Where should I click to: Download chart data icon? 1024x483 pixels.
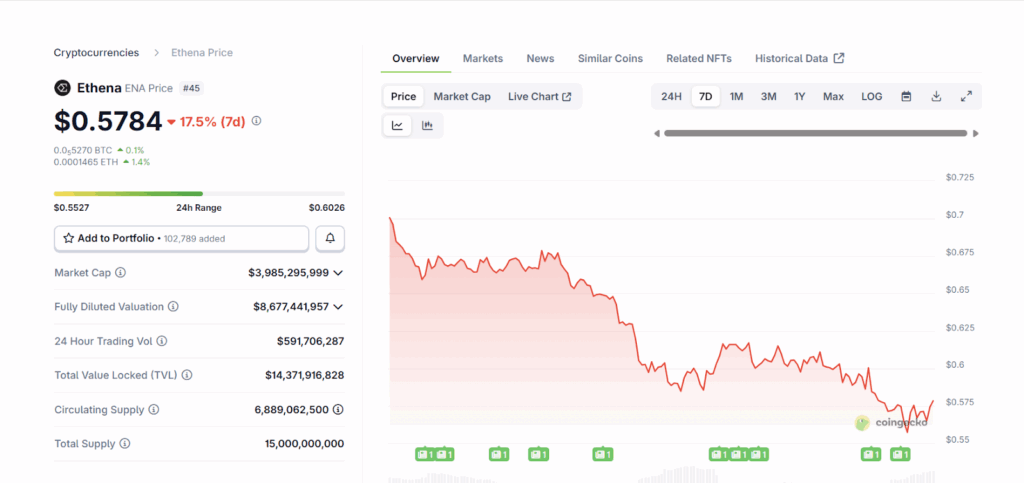(x=936, y=97)
